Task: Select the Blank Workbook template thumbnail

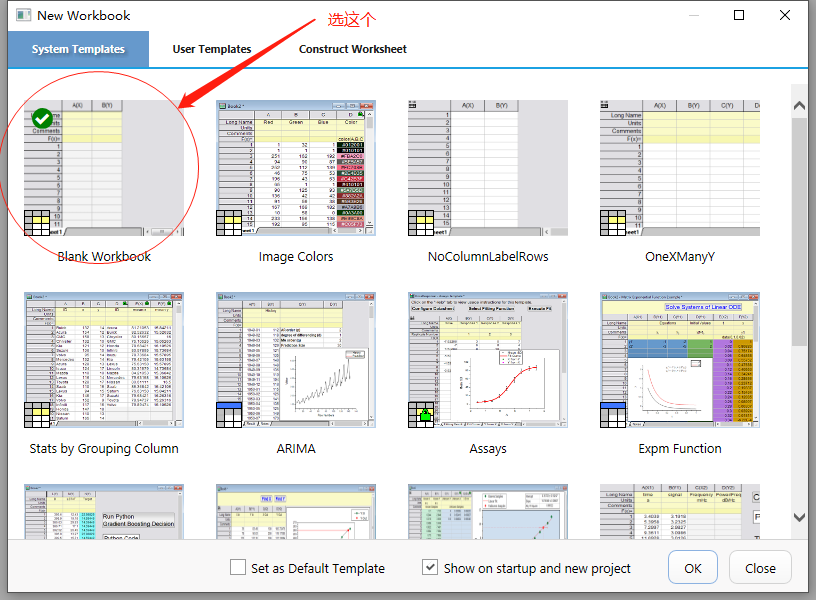Action: click(x=104, y=168)
